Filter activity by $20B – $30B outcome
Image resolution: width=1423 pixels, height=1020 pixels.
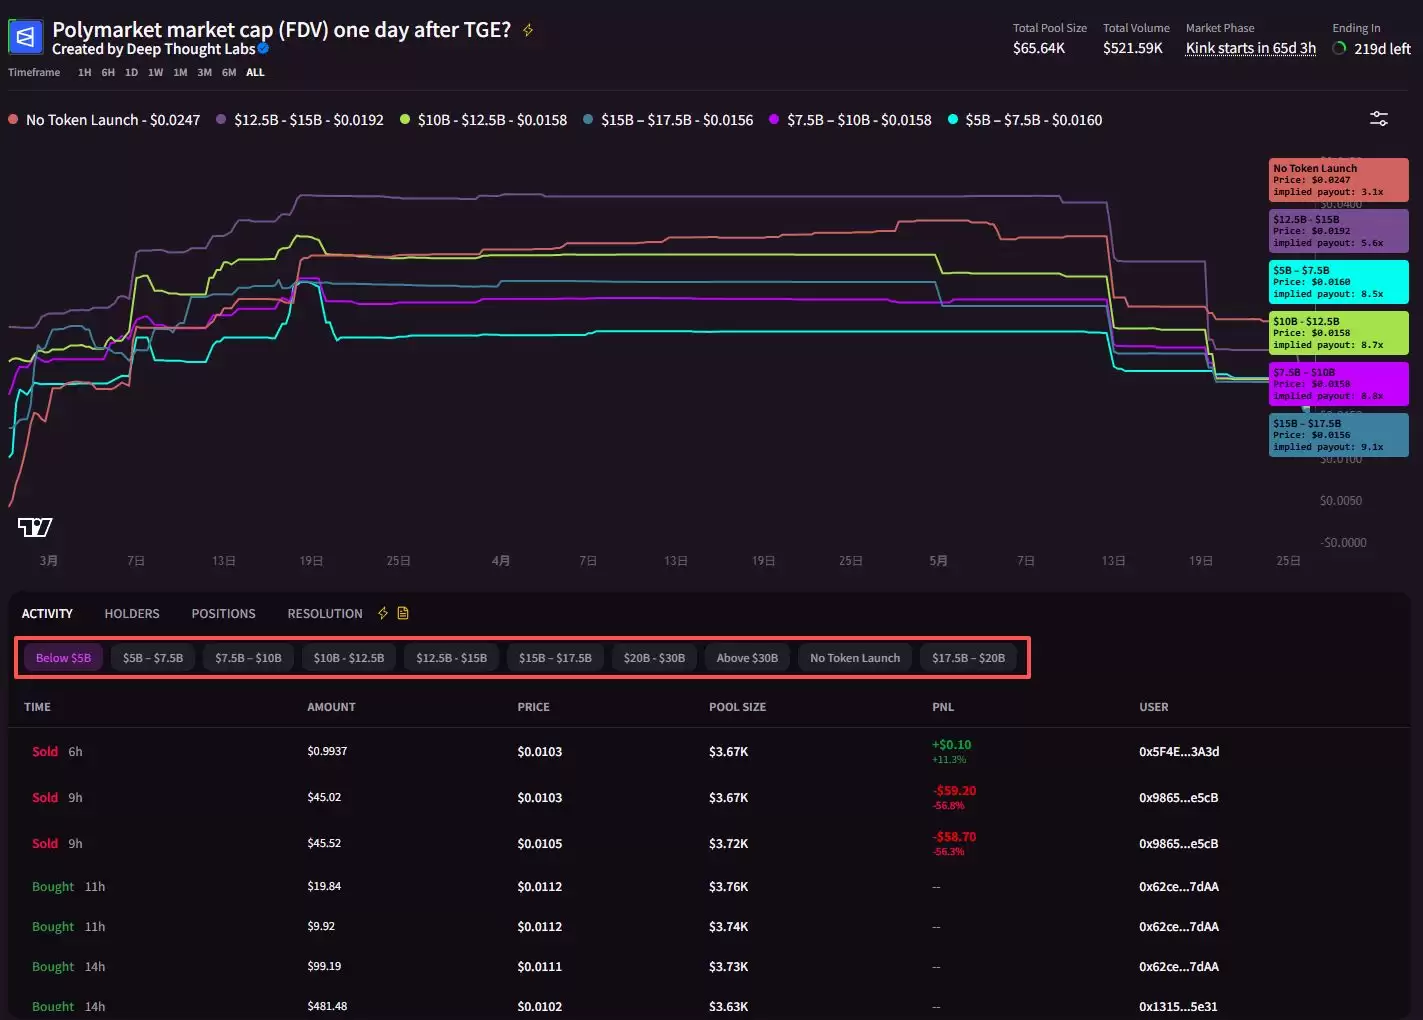[x=654, y=657]
